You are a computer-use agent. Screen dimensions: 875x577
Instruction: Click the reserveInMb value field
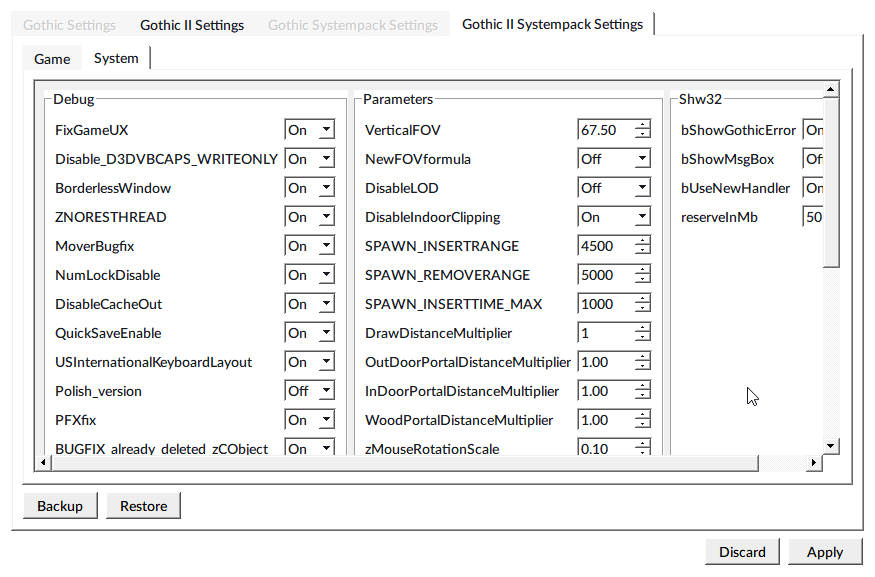(x=812, y=217)
